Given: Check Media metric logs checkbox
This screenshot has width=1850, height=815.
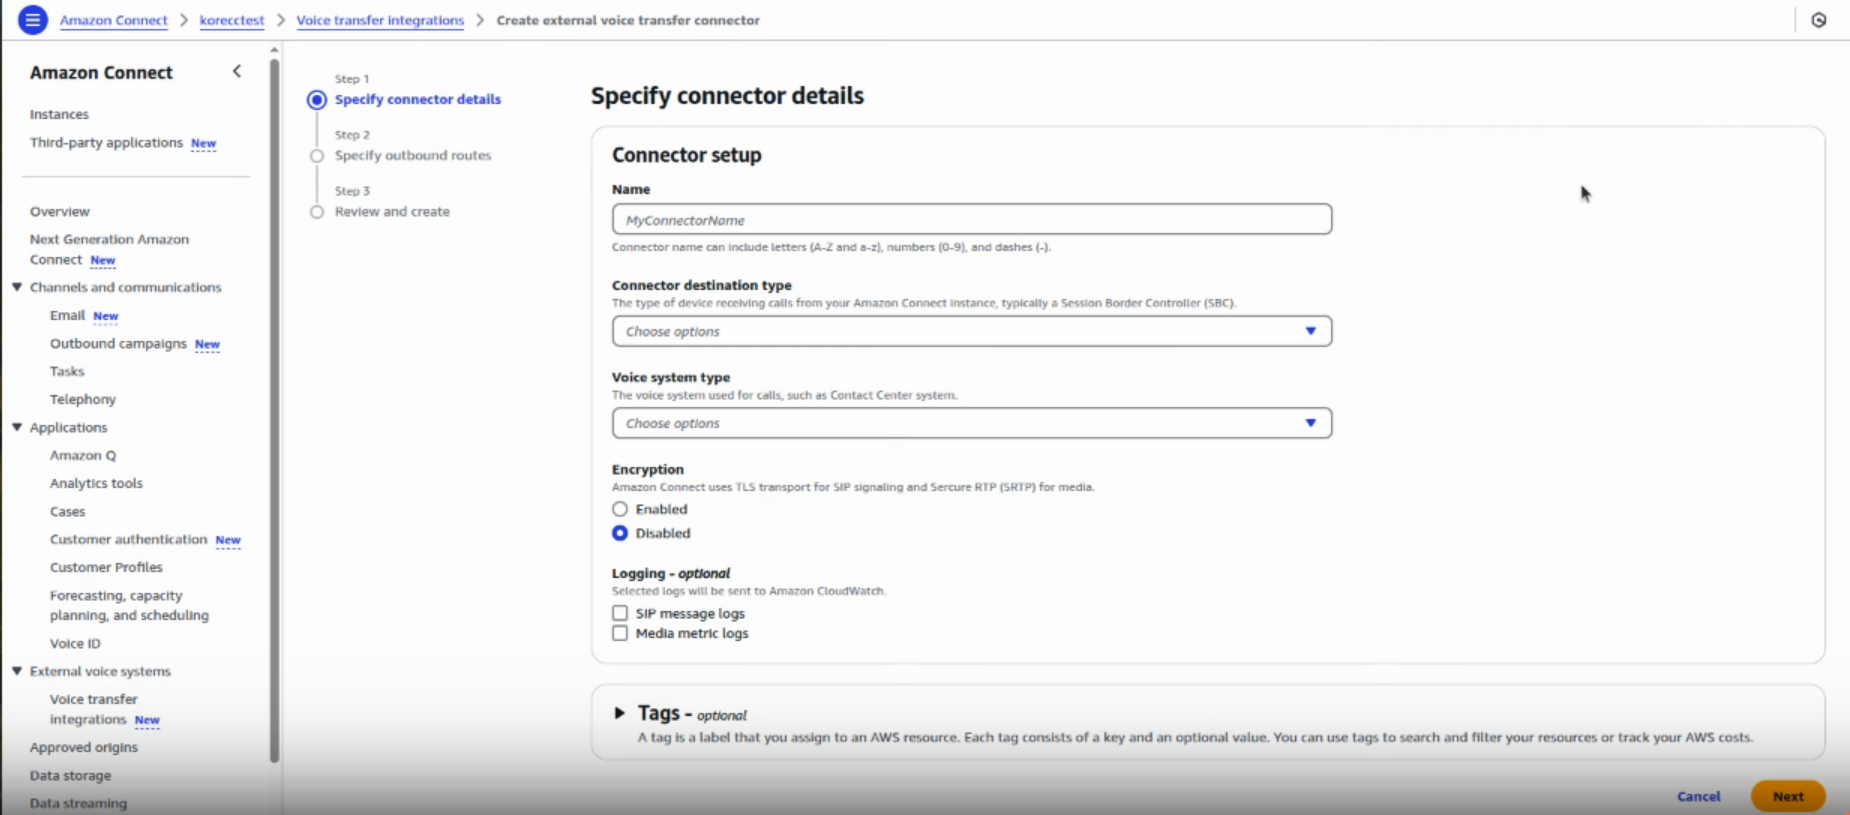Looking at the screenshot, I should pyautogui.click(x=620, y=633).
